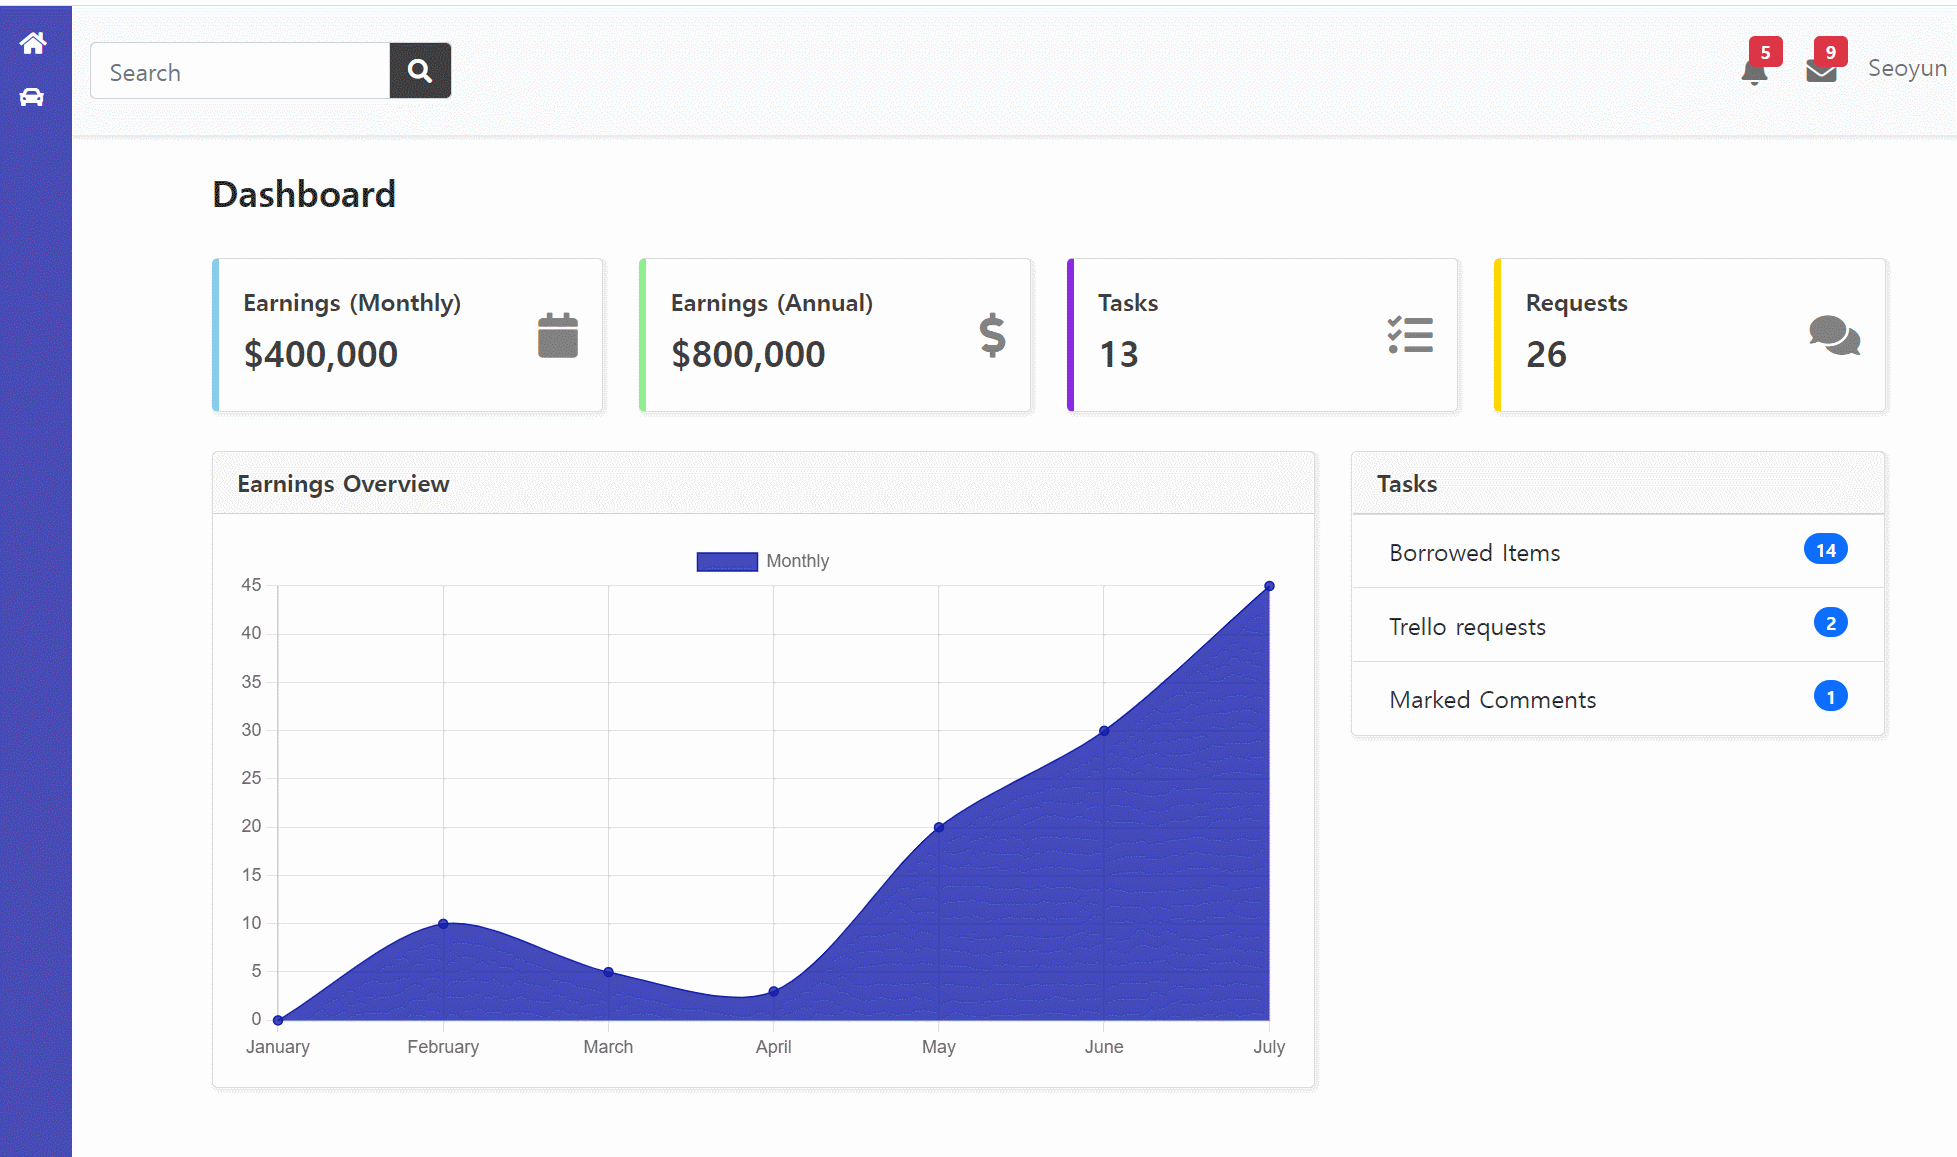Click the calendar icon on the Monthly Earnings card

pyautogui.click(x=557, y=335)
